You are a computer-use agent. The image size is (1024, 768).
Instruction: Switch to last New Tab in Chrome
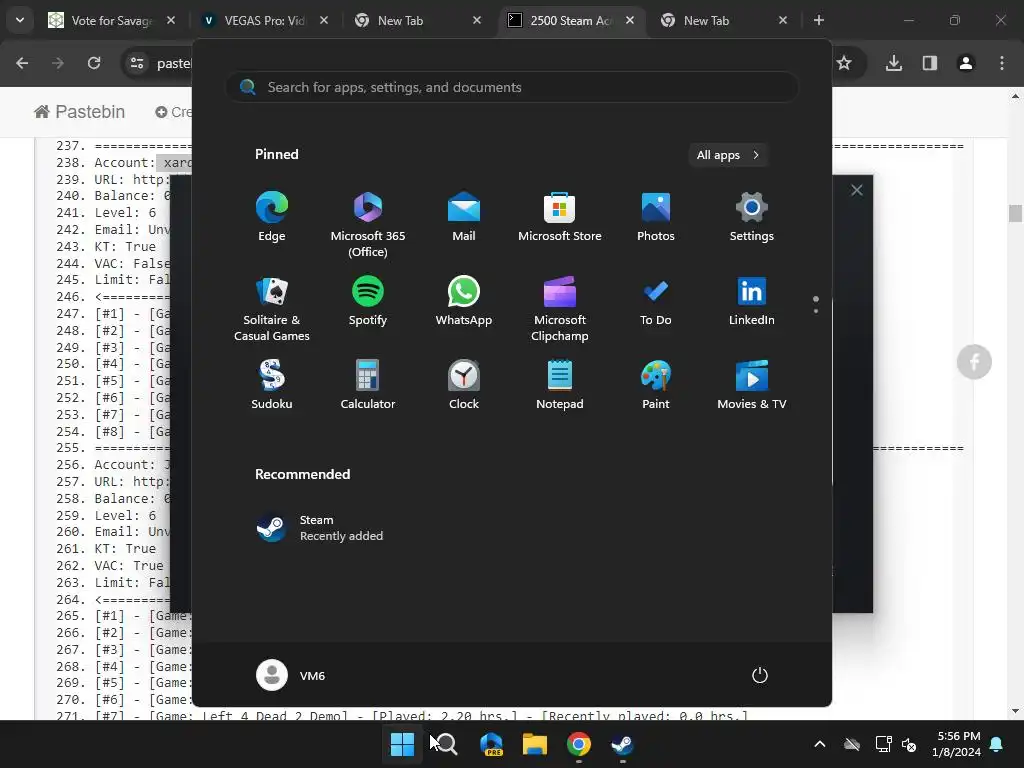[722, 20]
